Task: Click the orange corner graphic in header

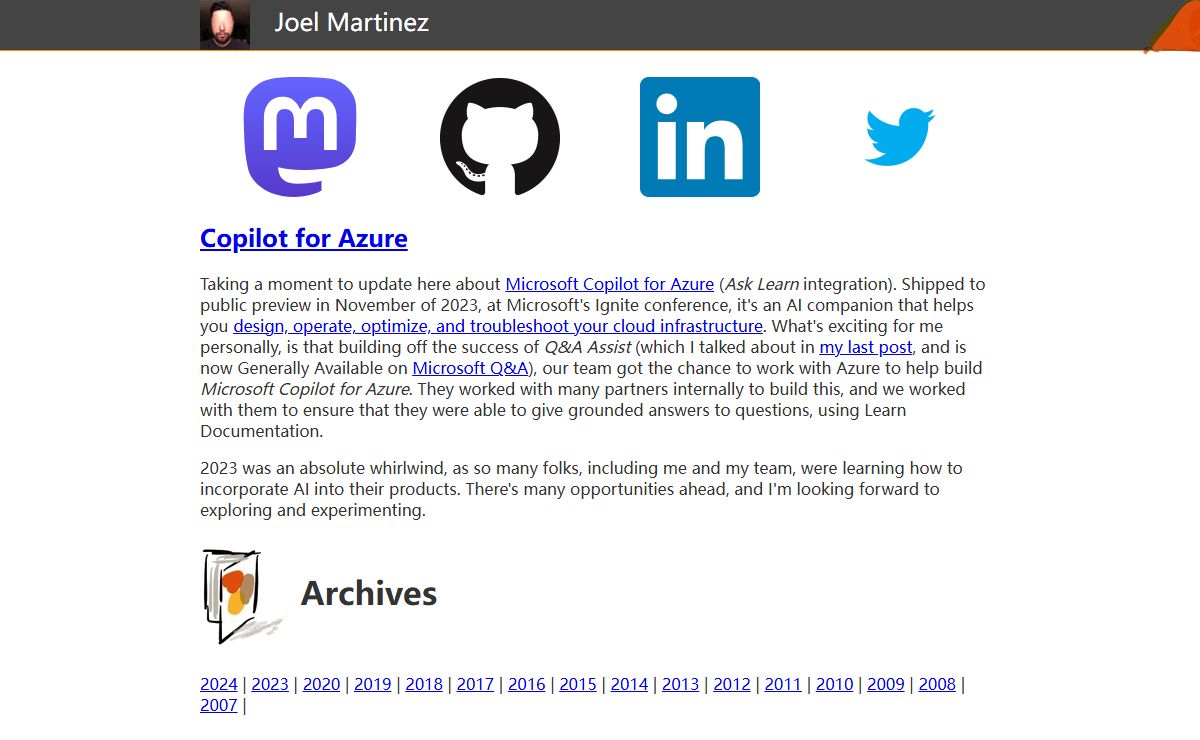Action: coord(1173,26)
